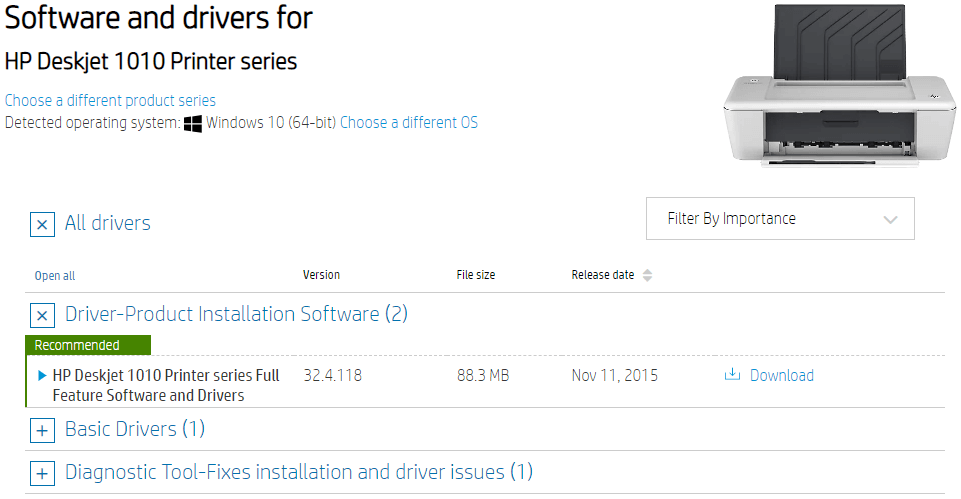
Task: Click Open all link
Action: click(x=55, y=276)
